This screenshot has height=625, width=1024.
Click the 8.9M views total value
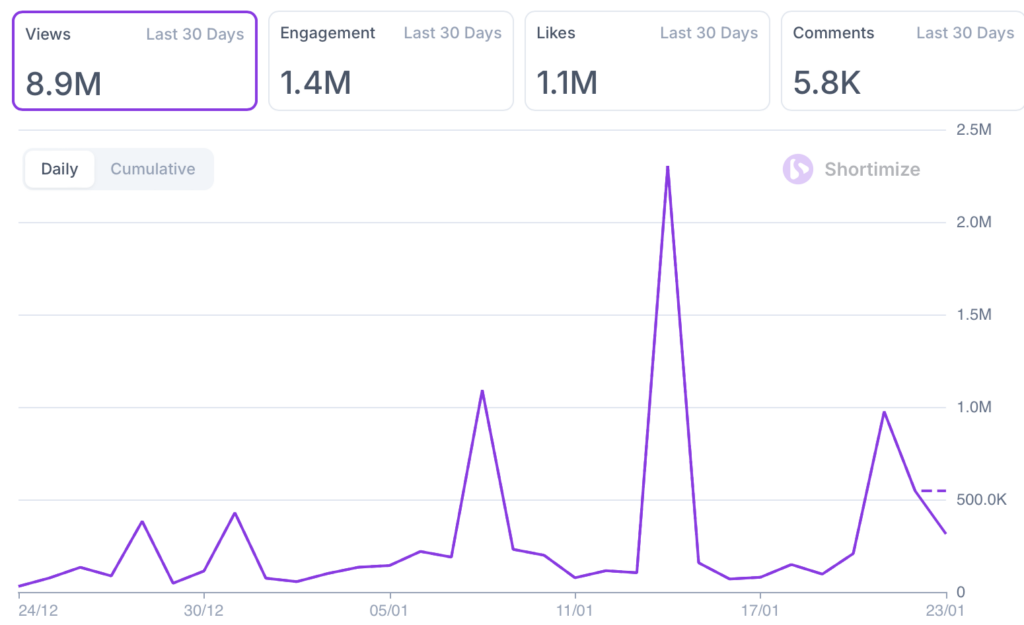[64, 84]
